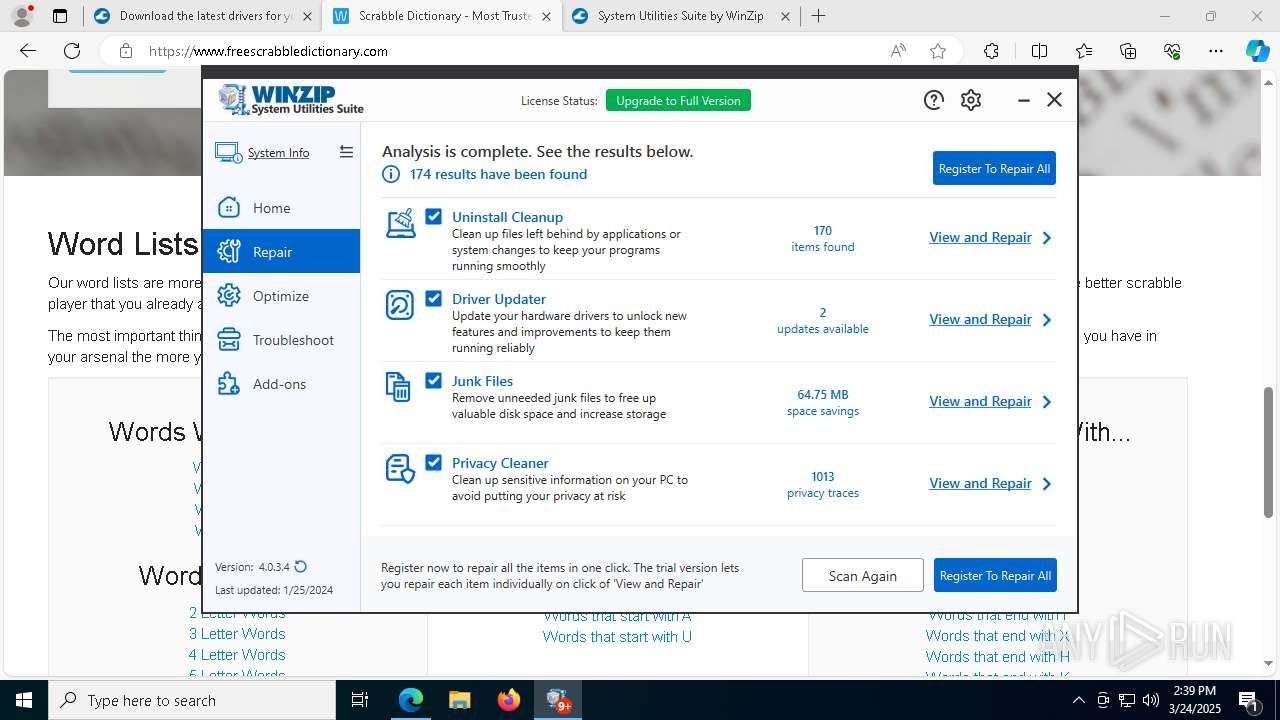Expand Privacy Cleaner row chevron arrow
This screenshot has width=1280, height=720.
[1047, 484]
